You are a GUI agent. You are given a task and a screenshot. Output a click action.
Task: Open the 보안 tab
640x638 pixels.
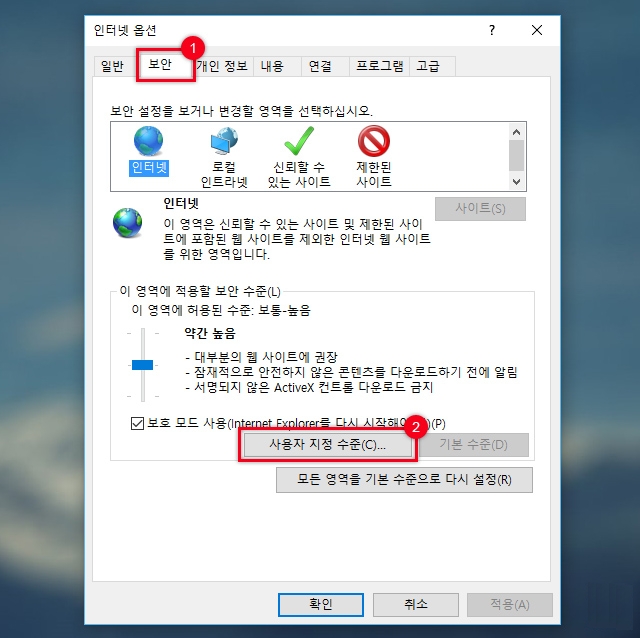[160, 64]
